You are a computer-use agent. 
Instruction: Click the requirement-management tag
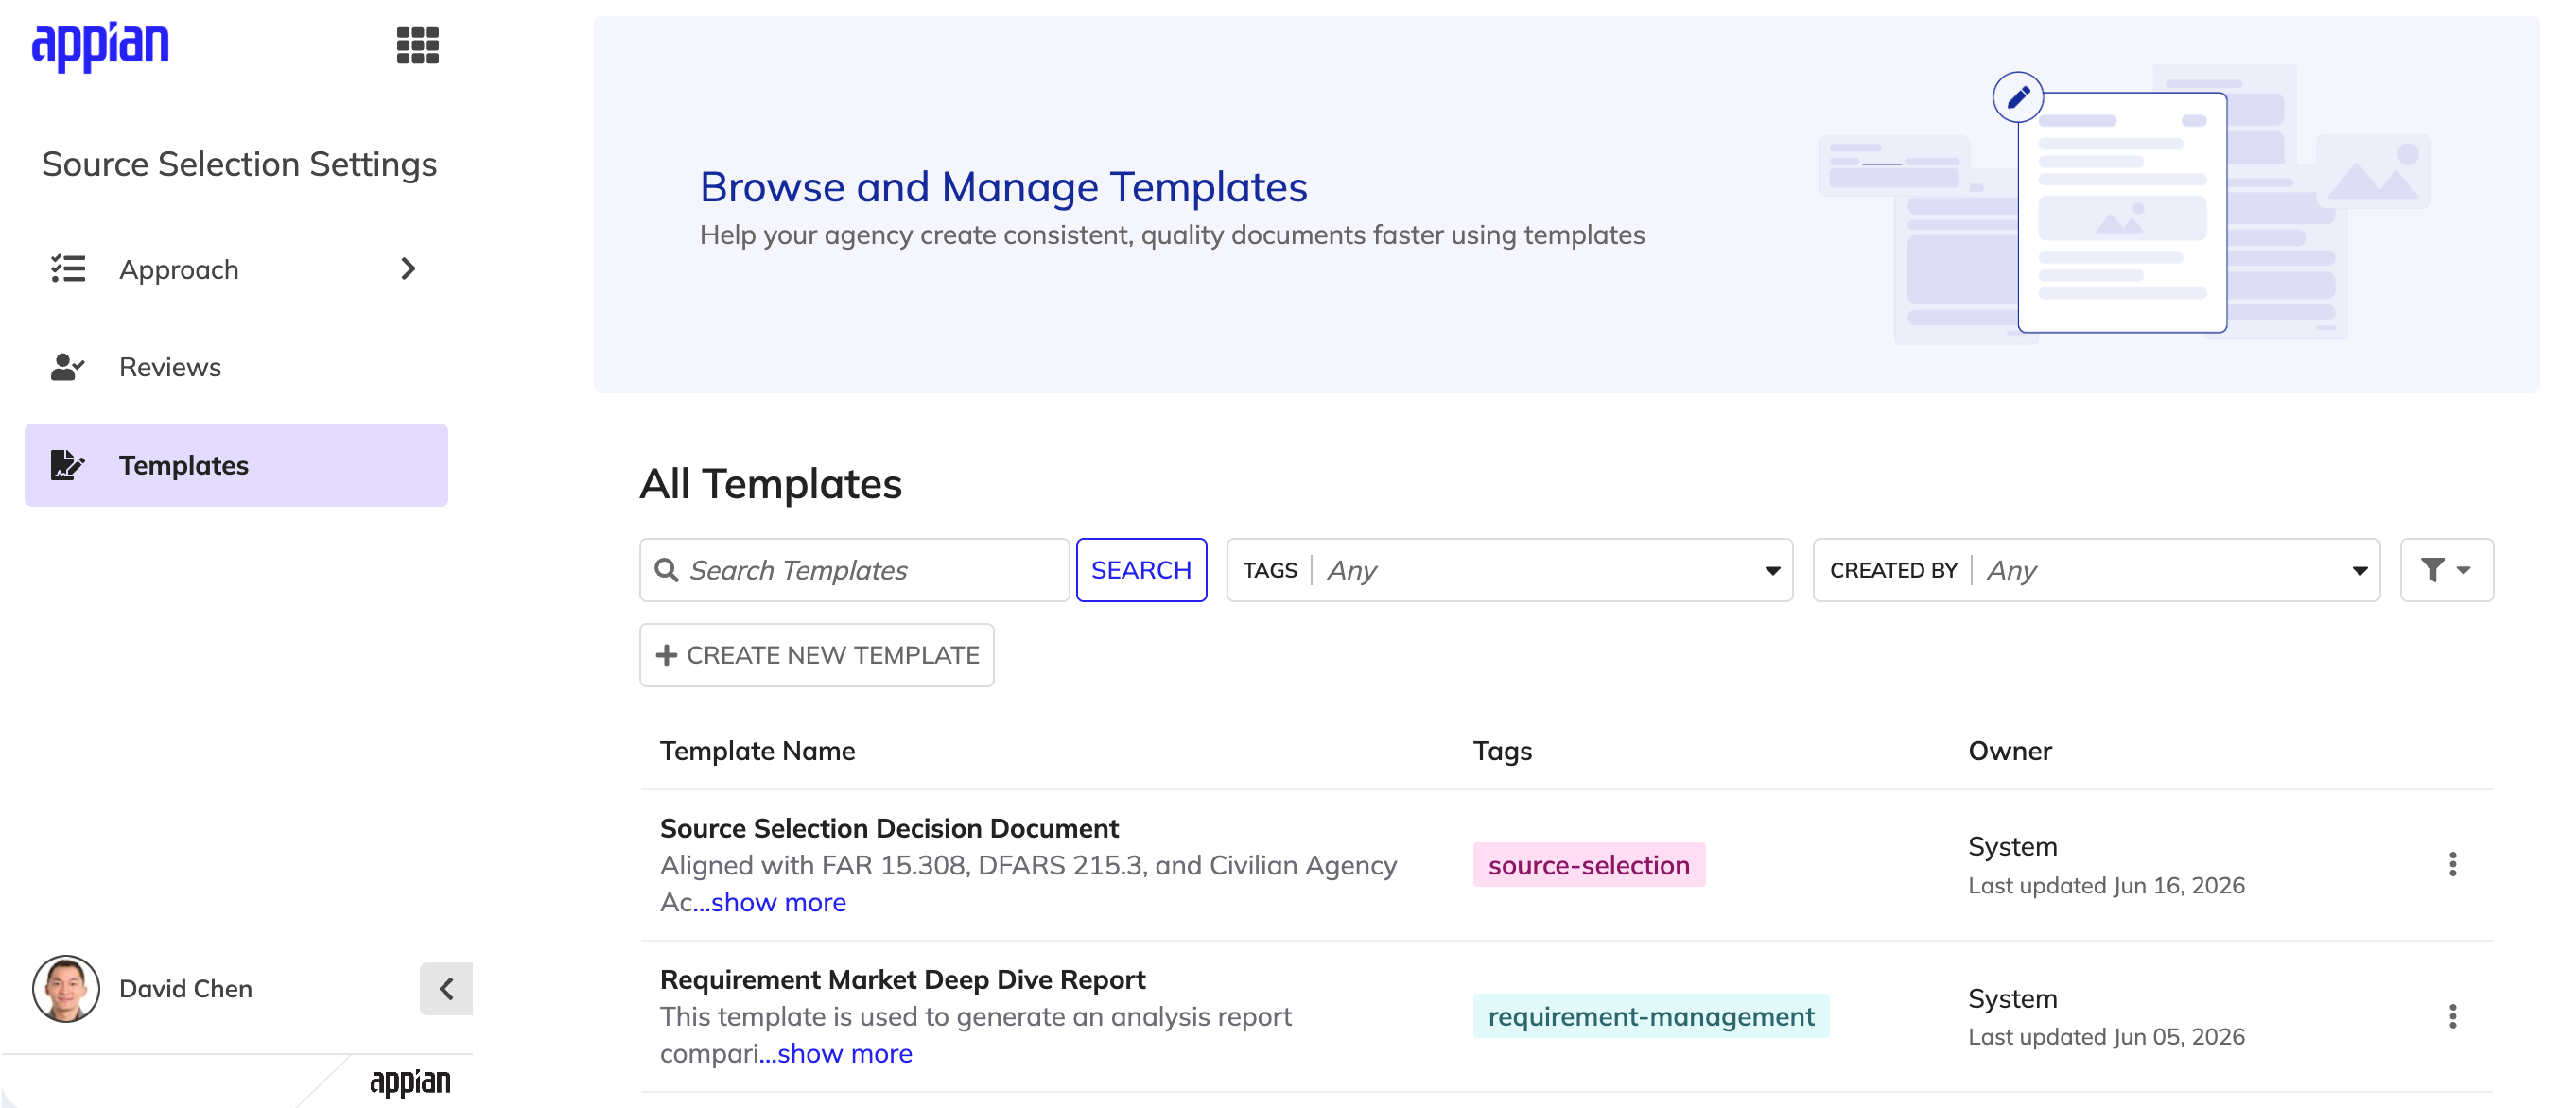pos(1651,1016)
